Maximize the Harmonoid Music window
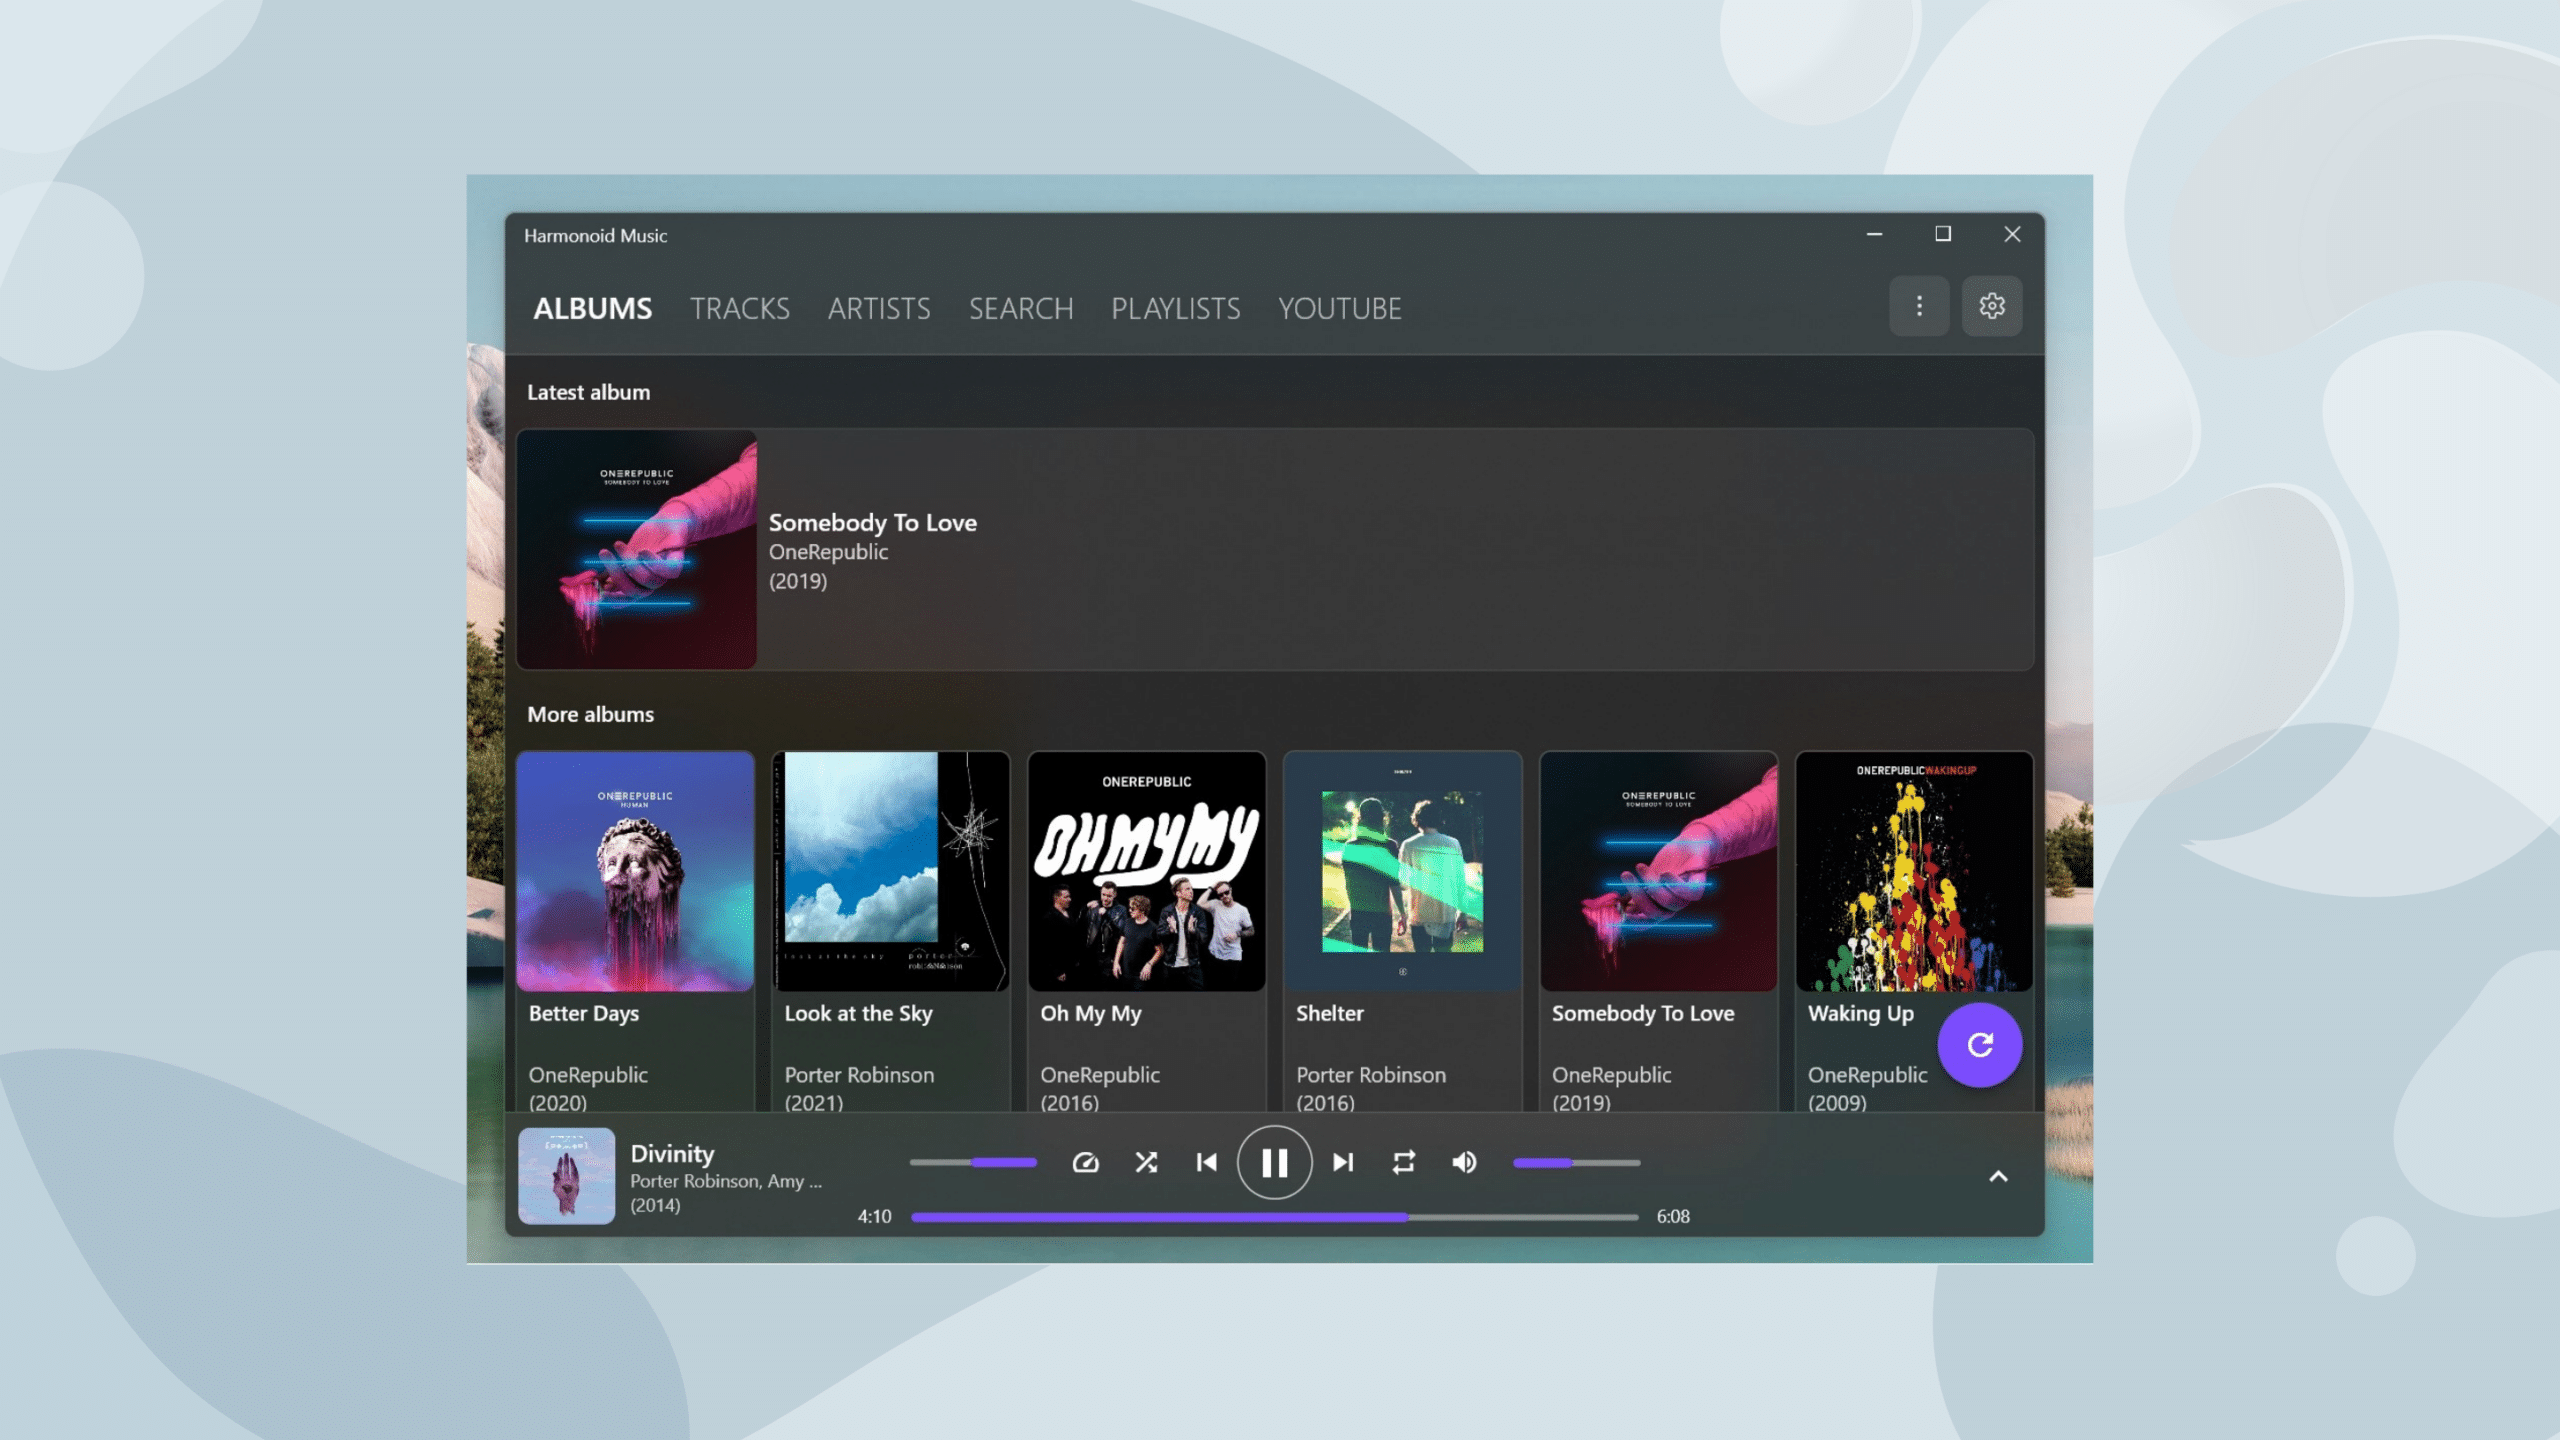Viewport: 2560px width, 1440px height. tap(1943, 234)
